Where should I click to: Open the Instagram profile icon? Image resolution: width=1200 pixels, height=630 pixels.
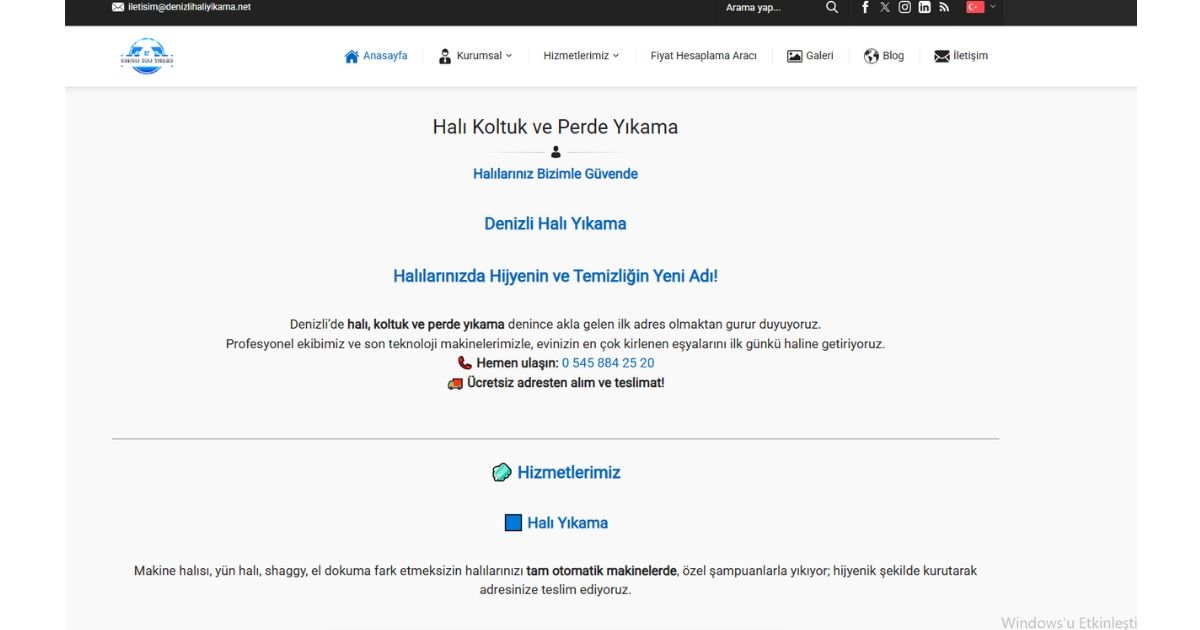point(904,7)
